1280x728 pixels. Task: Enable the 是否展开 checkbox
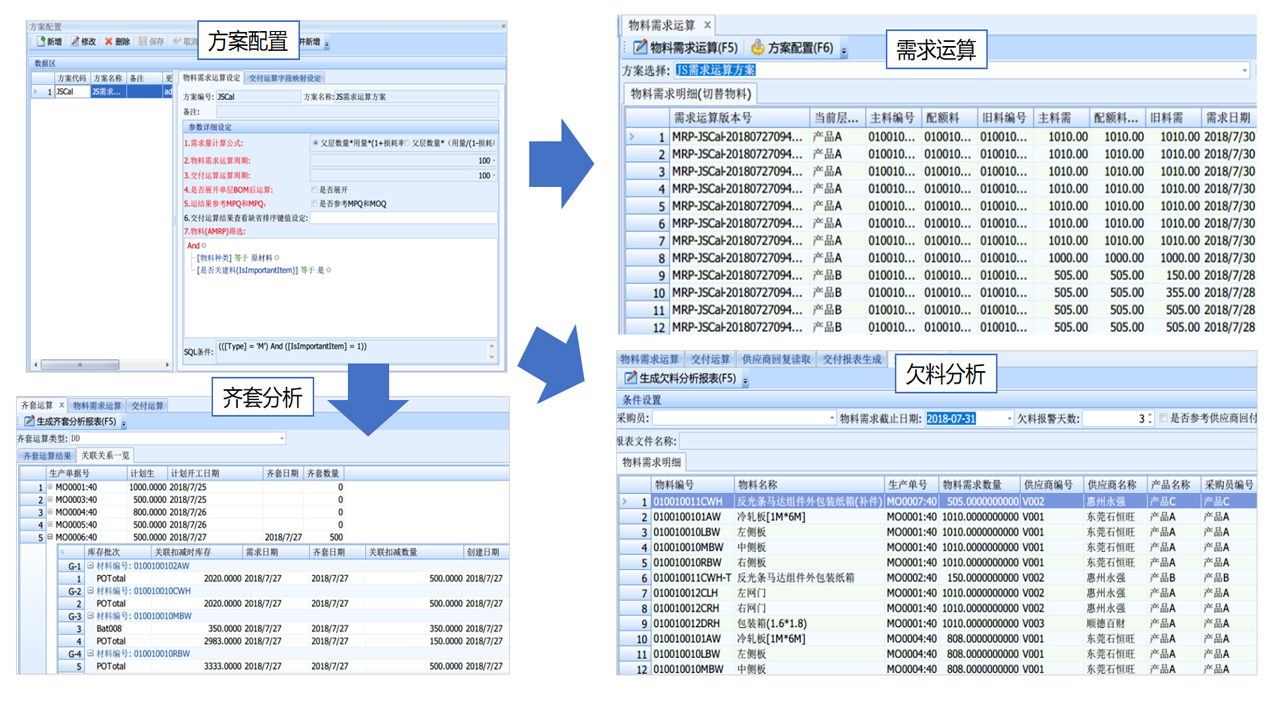click(314, 189)
